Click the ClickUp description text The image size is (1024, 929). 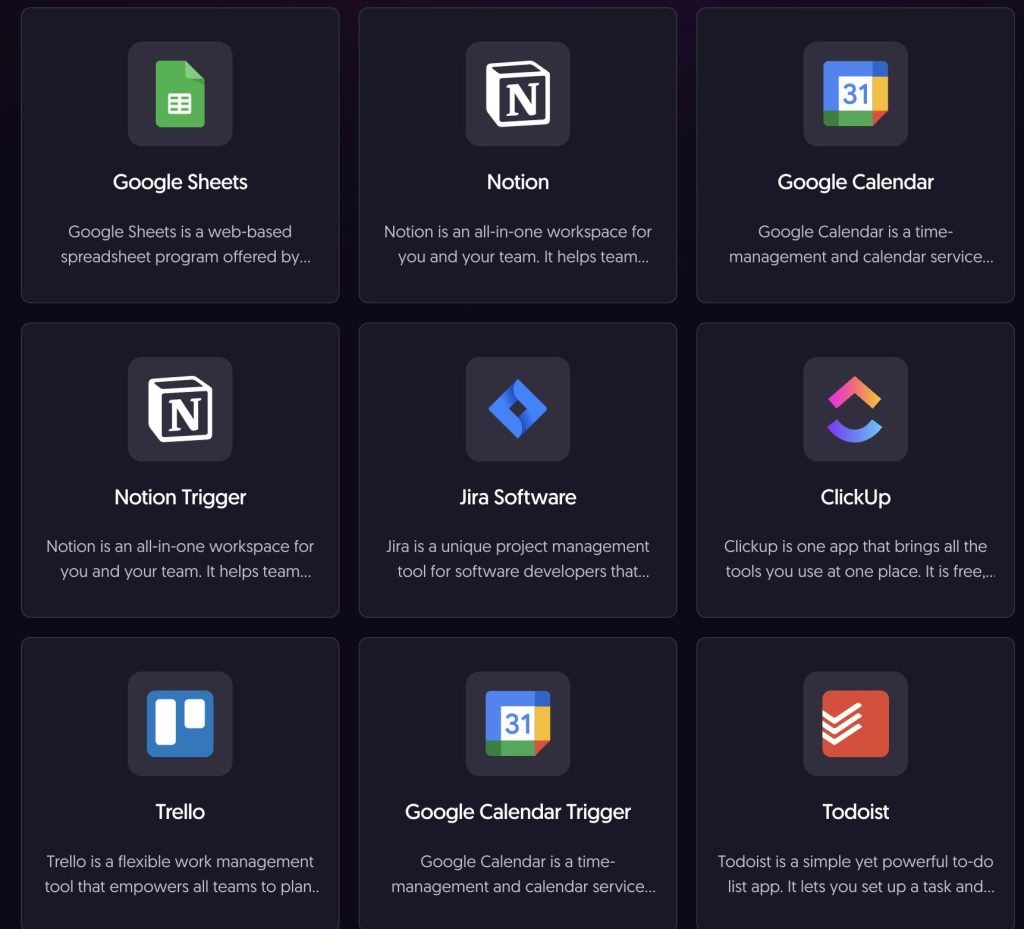[x=855, y=559]
